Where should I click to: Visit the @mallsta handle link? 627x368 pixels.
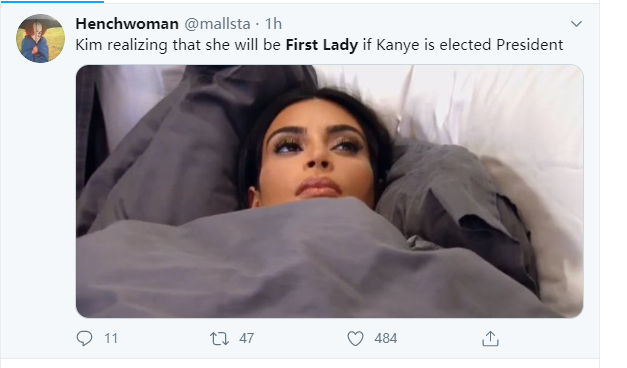(217, 24)
